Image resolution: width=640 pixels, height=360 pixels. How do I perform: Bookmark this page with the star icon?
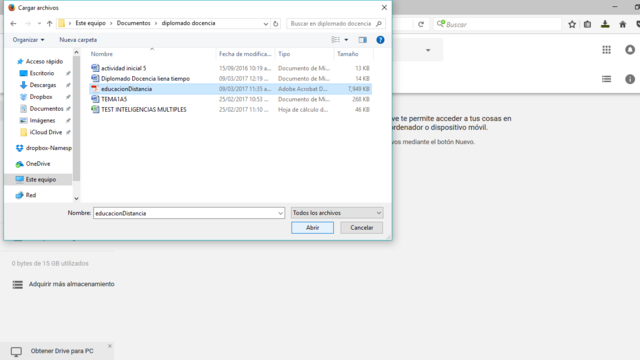tap(572, 24)
